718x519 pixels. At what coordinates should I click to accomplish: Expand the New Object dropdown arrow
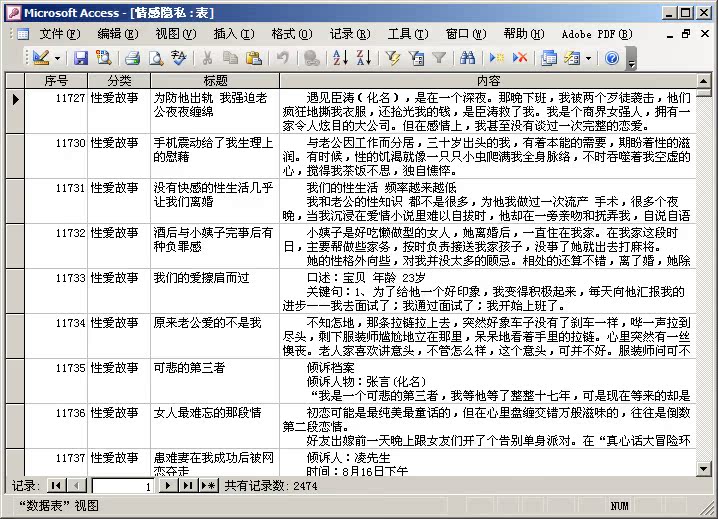588,58
